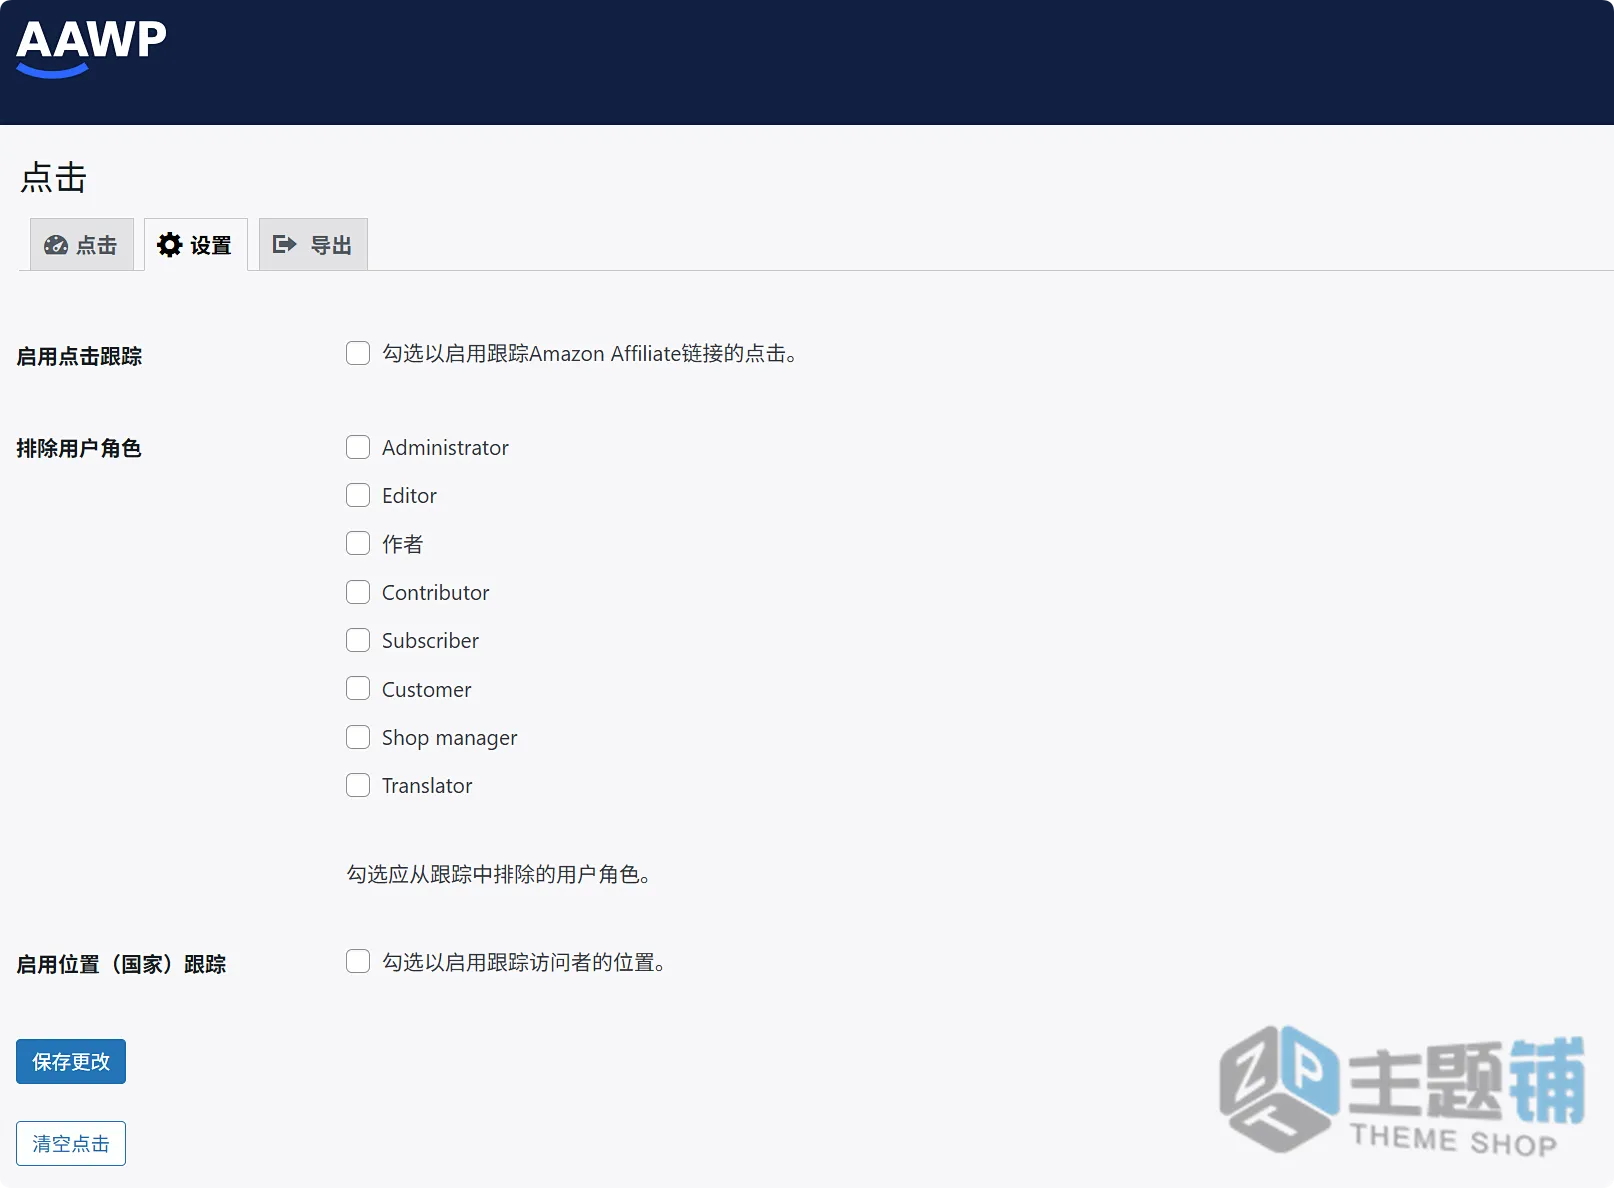Check the Administrator role checkbox

tap(358, 447)
